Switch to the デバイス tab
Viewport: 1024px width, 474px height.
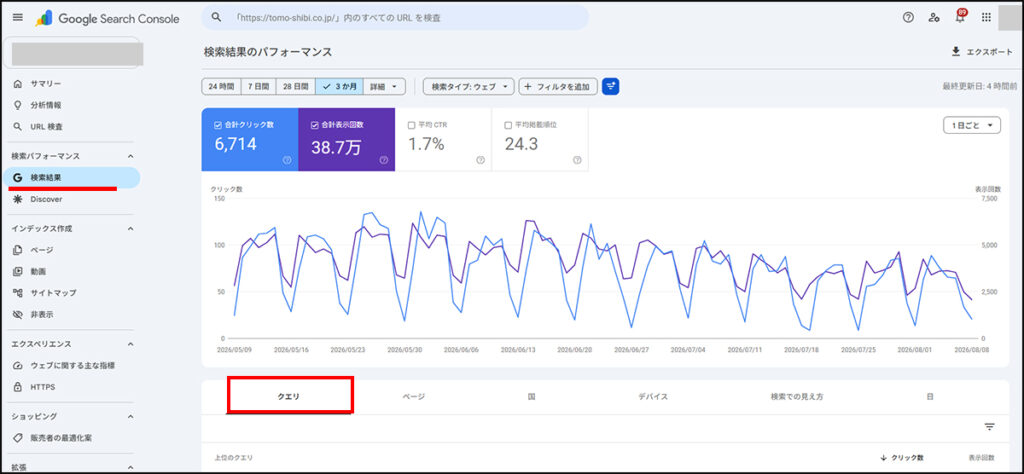click(653, 396)
